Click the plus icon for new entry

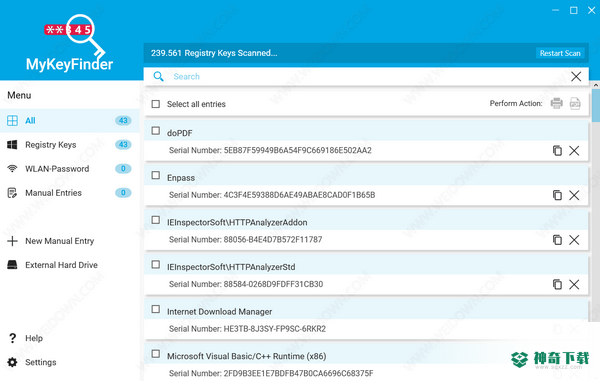12,241
